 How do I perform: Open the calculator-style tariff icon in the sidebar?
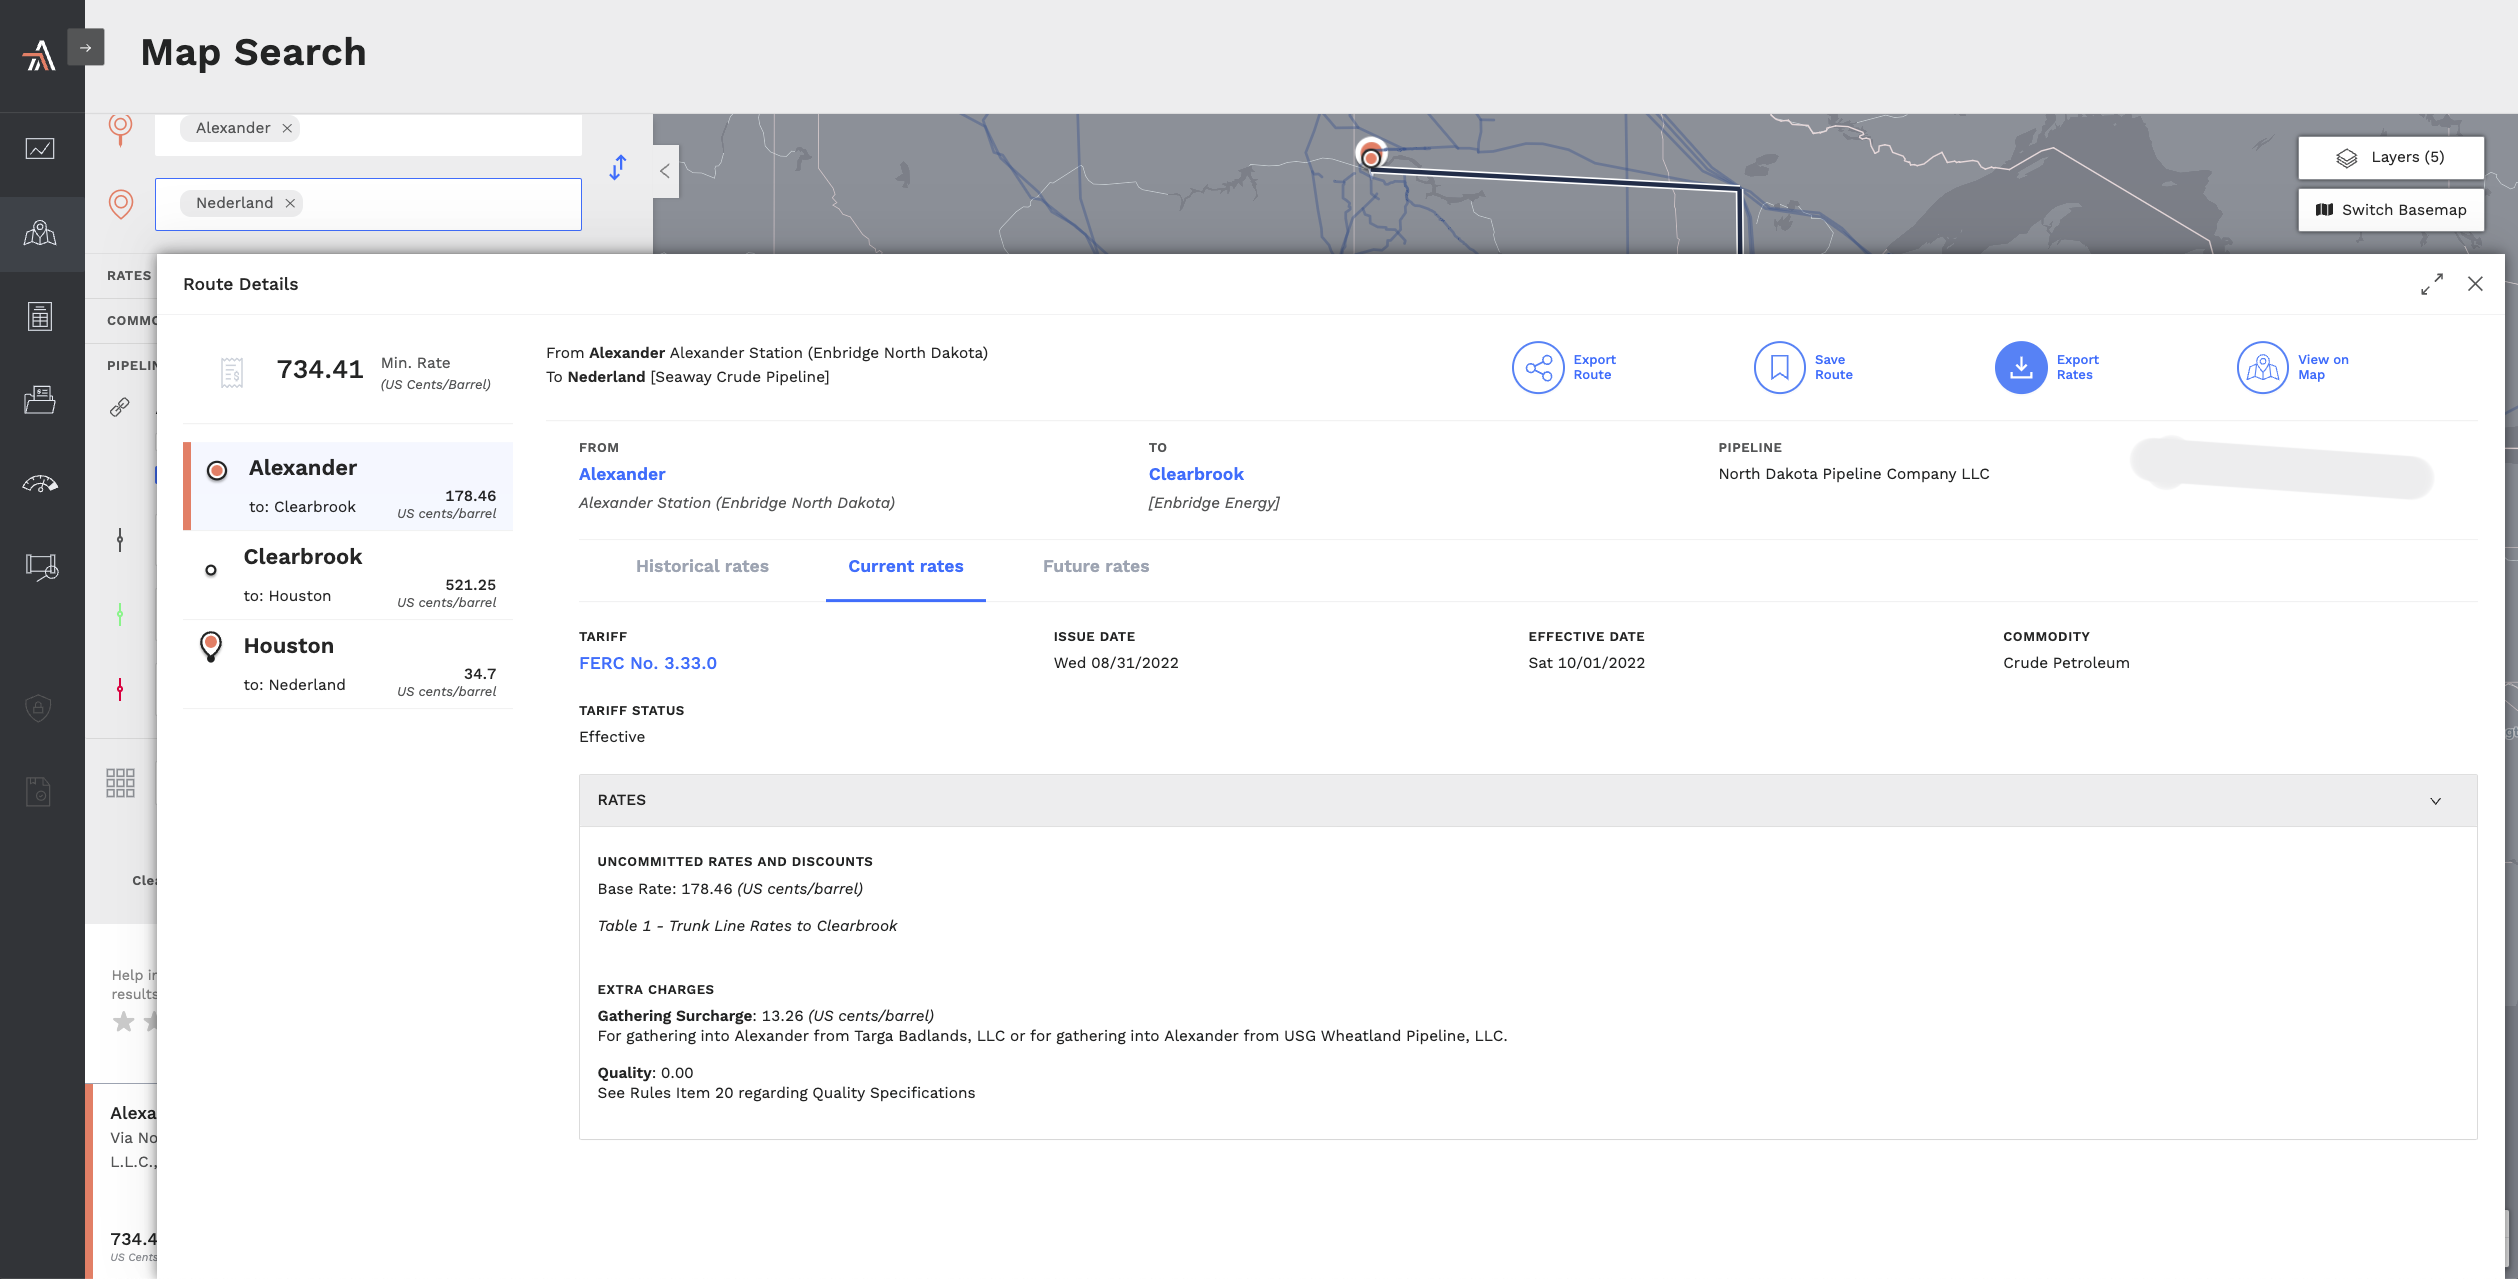(40, 316)
